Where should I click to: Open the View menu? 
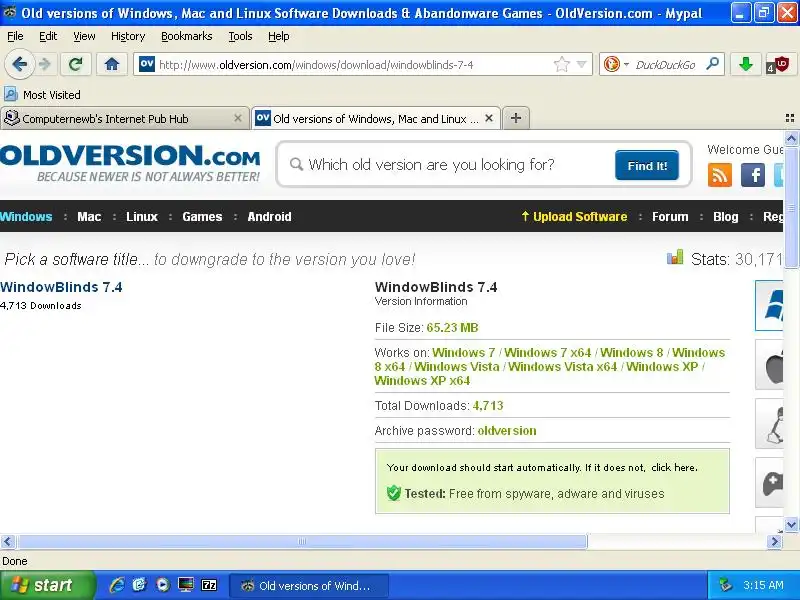pyautogui.click(x=84, y=36)
